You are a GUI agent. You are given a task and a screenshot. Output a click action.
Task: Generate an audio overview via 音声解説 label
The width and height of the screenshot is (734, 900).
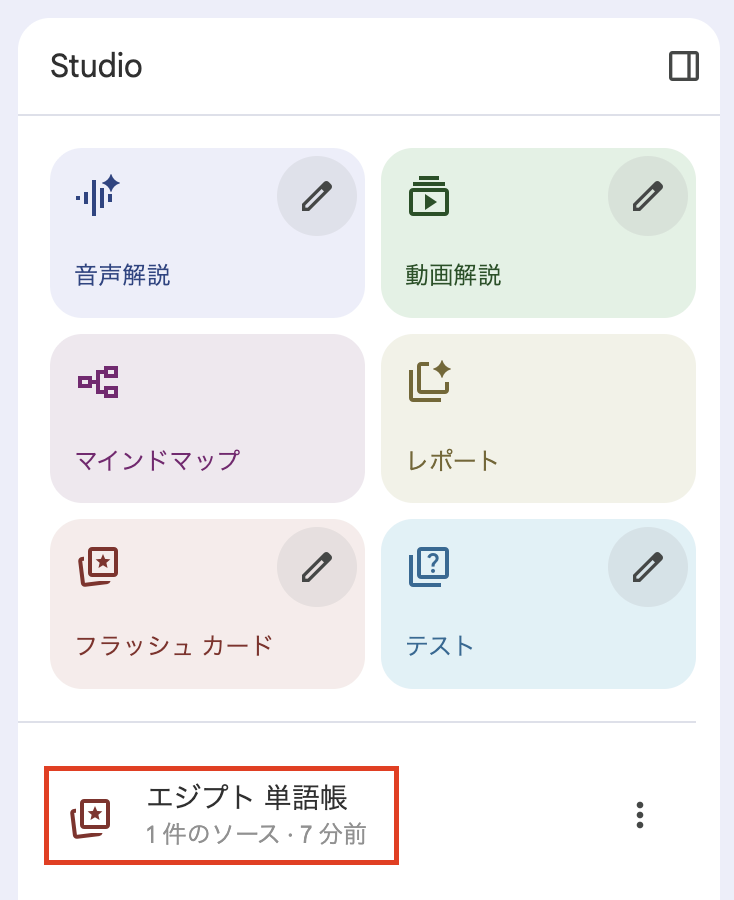pyautogui.click(x=123, y=275)
